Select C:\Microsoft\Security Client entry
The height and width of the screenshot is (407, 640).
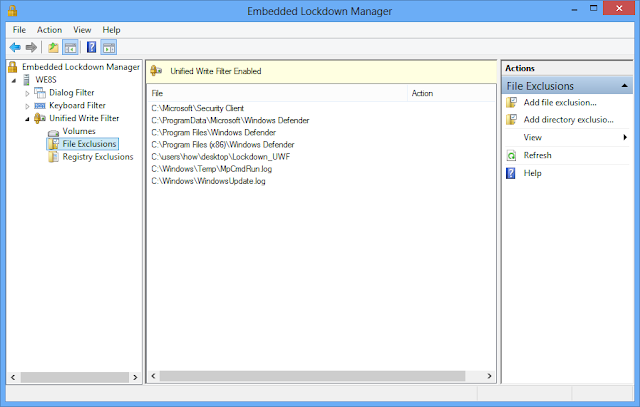[198, 108]
